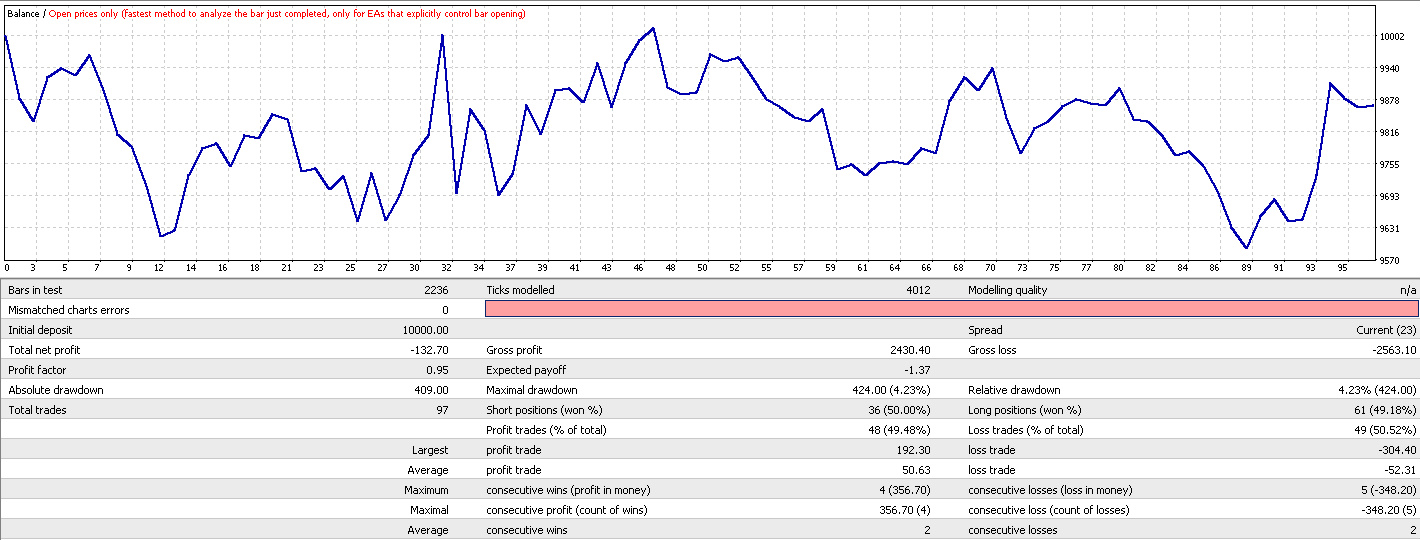Click the Profit factor value 0.95
This screenshot has height=540, width=1420.
[438, 370]
